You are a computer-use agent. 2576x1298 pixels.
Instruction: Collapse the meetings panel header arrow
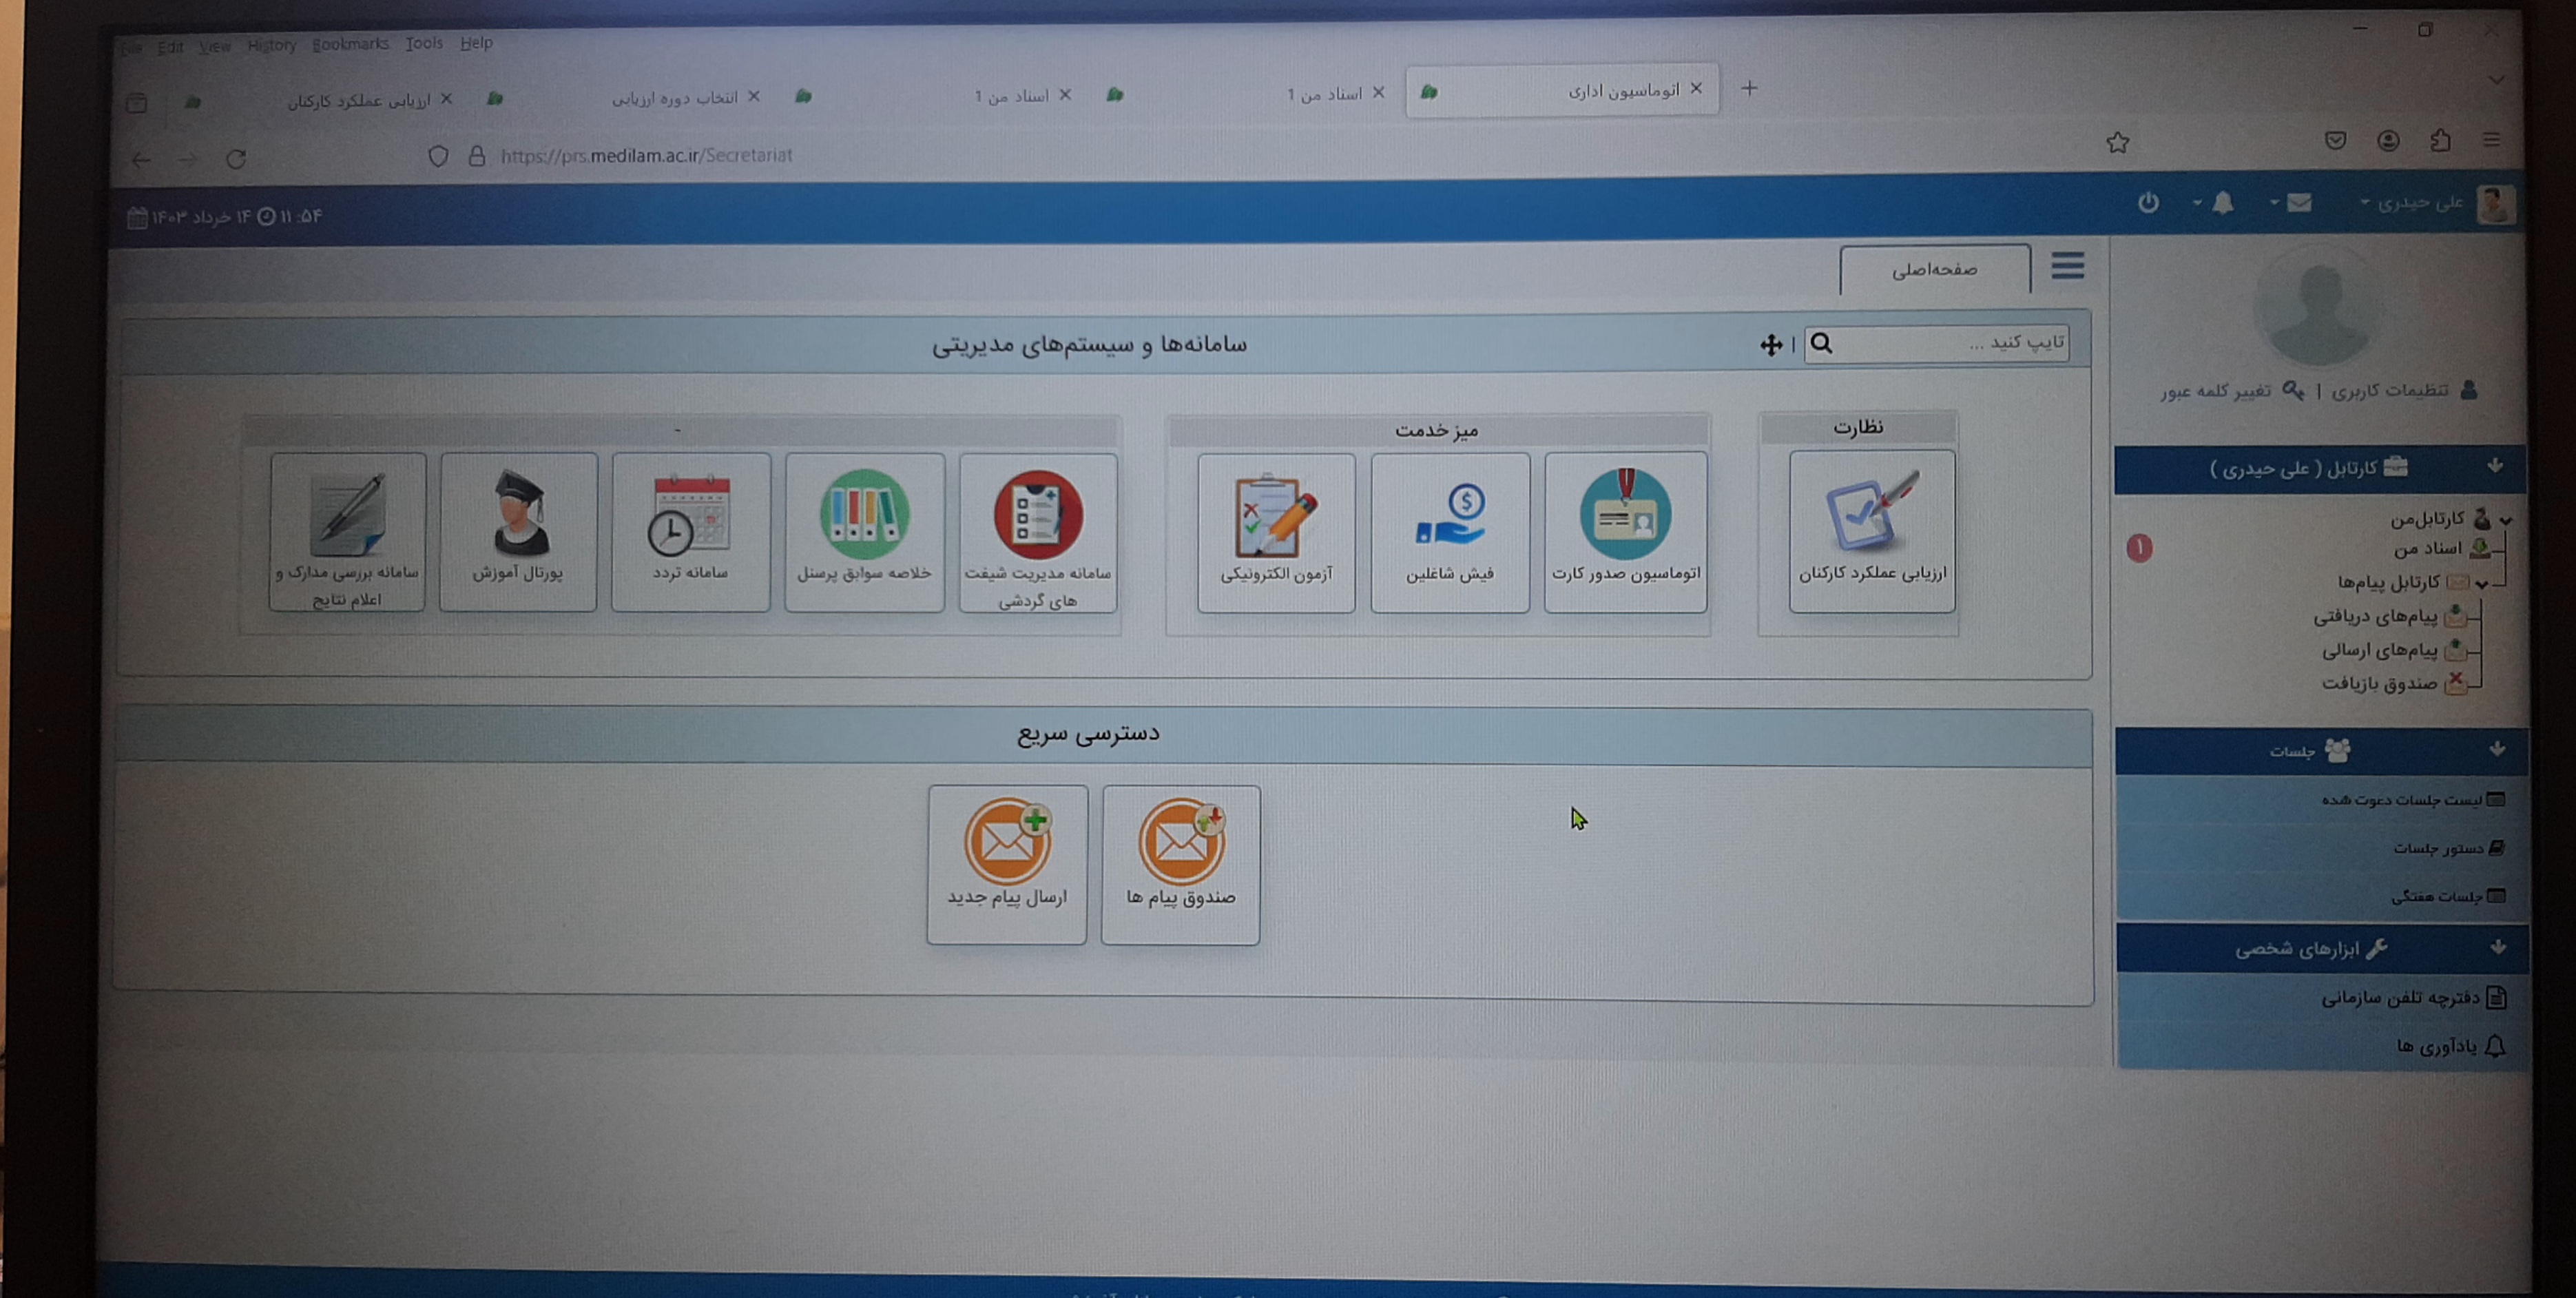2497,749
